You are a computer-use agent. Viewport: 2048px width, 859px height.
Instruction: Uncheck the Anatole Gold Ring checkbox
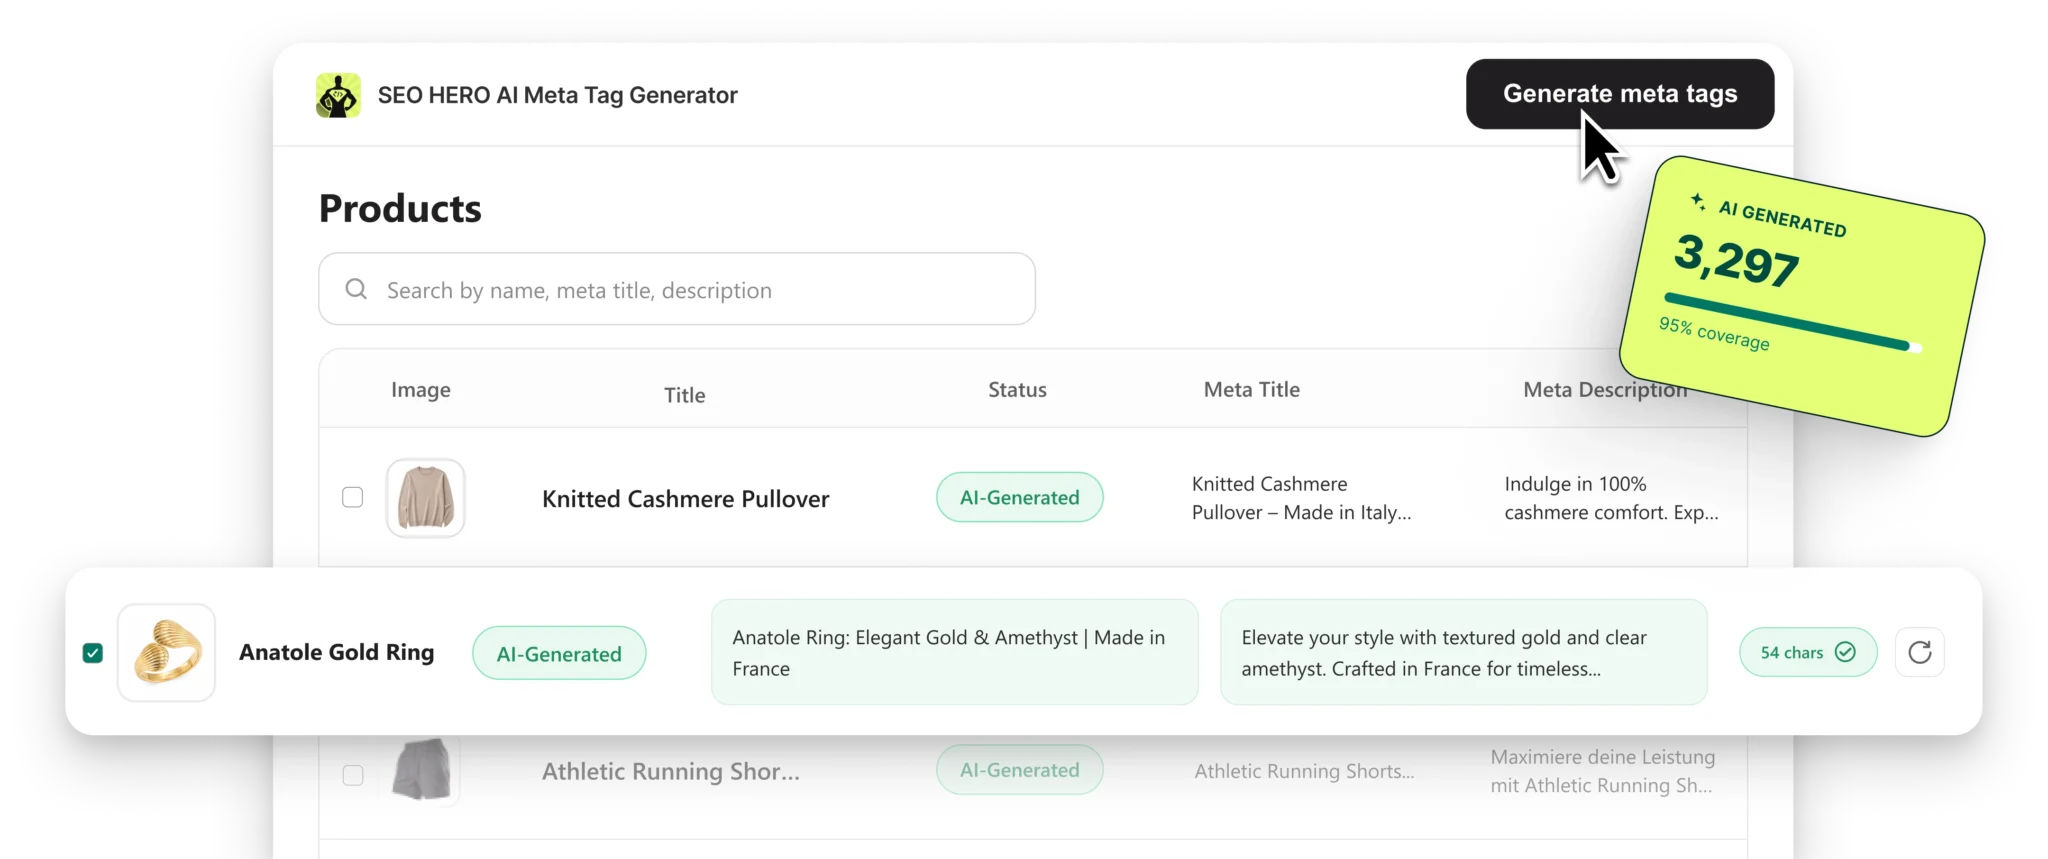tap(93, 653)
